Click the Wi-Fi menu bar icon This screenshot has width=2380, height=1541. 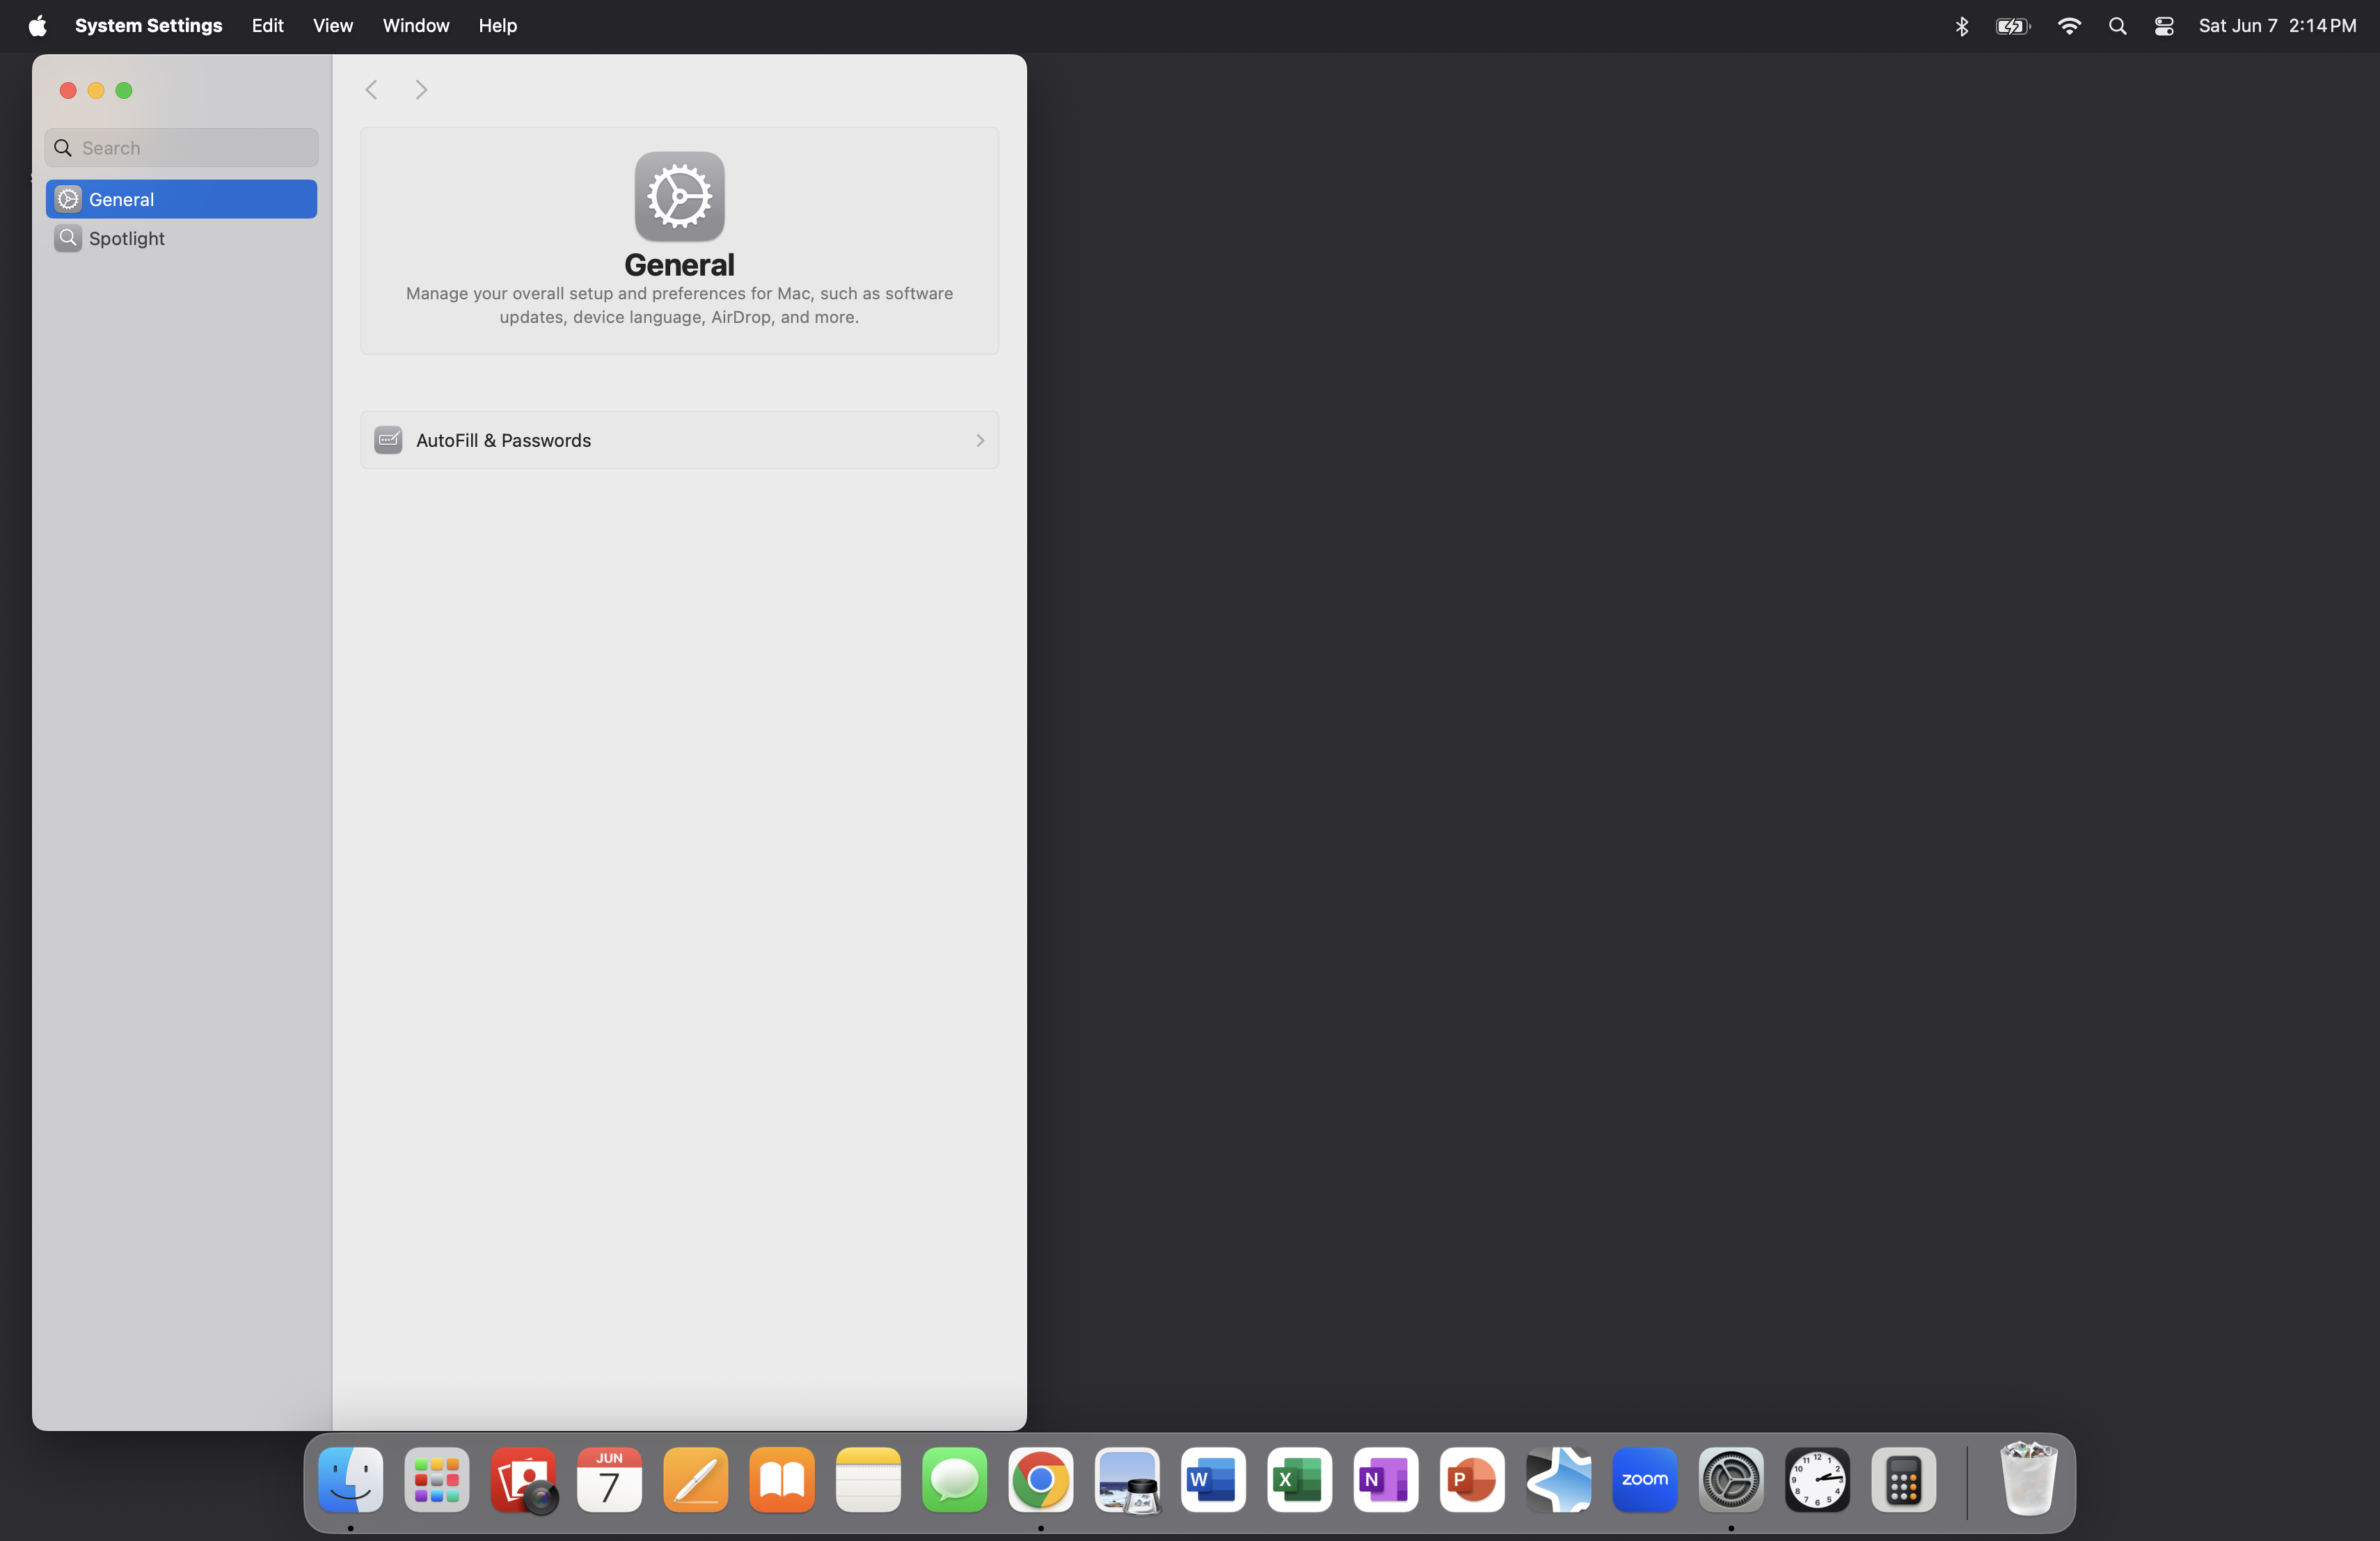tap(2068, 26)
